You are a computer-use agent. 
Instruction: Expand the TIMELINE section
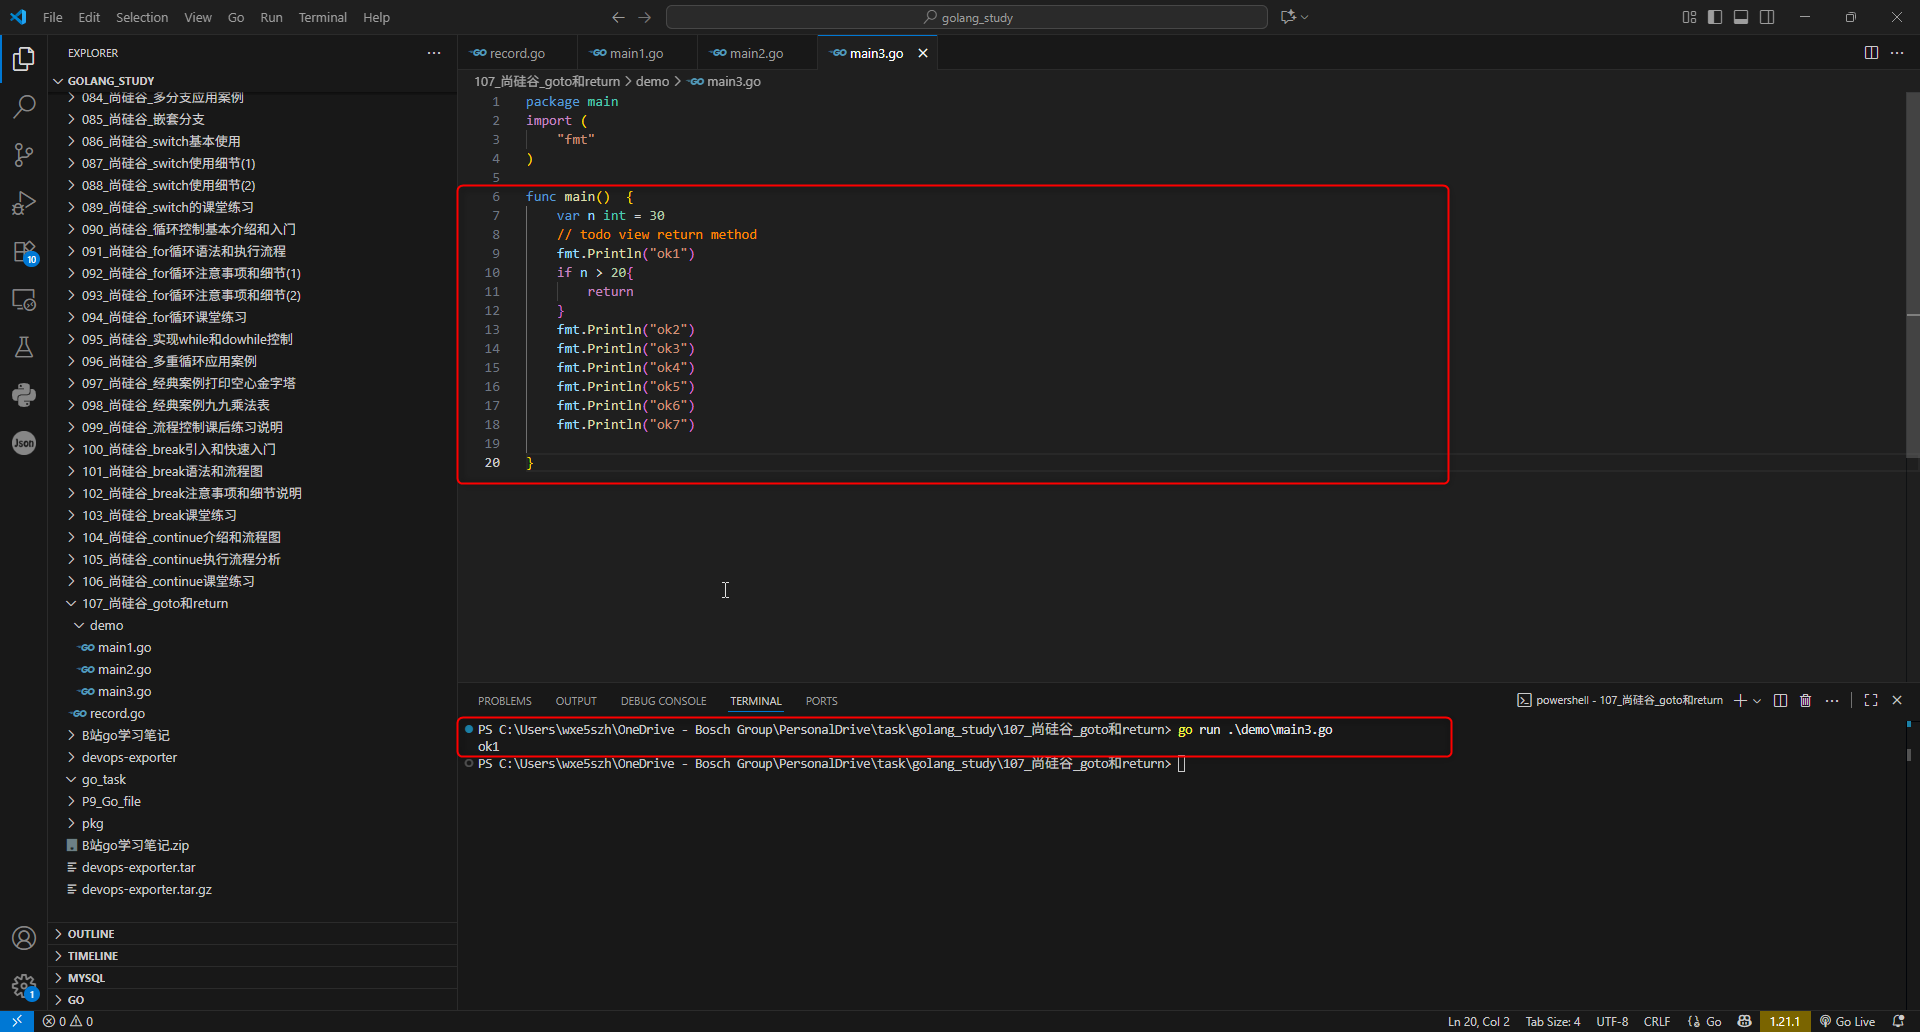(x=253, y=956)
